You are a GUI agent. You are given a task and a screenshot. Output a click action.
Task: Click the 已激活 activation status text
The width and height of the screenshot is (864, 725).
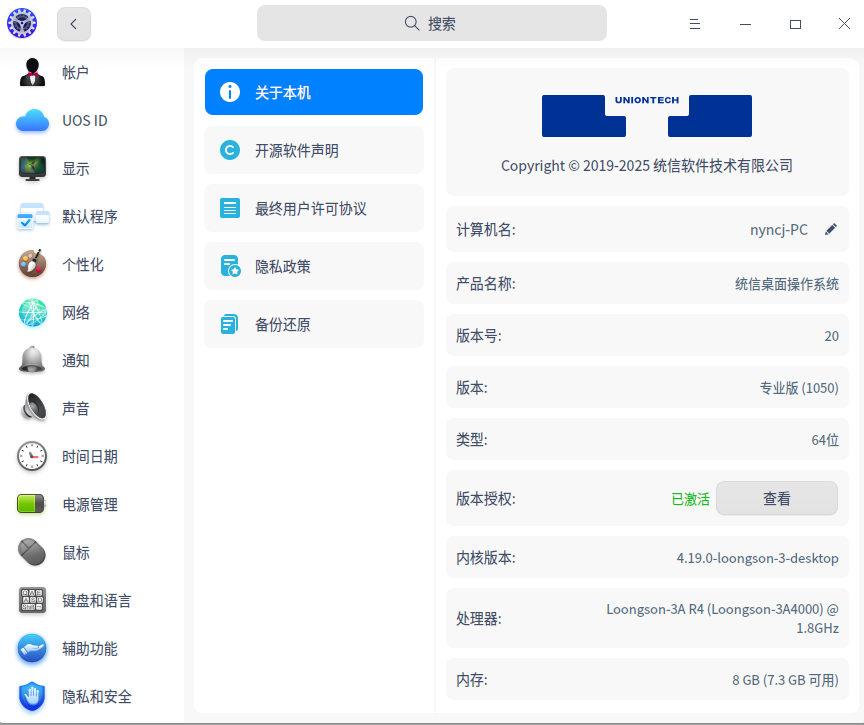point(690,499)
